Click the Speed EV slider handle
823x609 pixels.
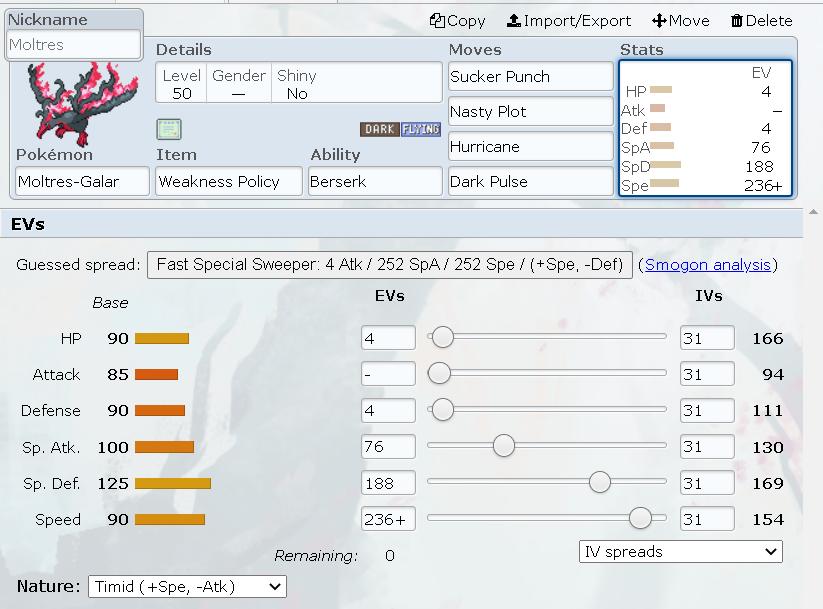(x=640, y=518)
